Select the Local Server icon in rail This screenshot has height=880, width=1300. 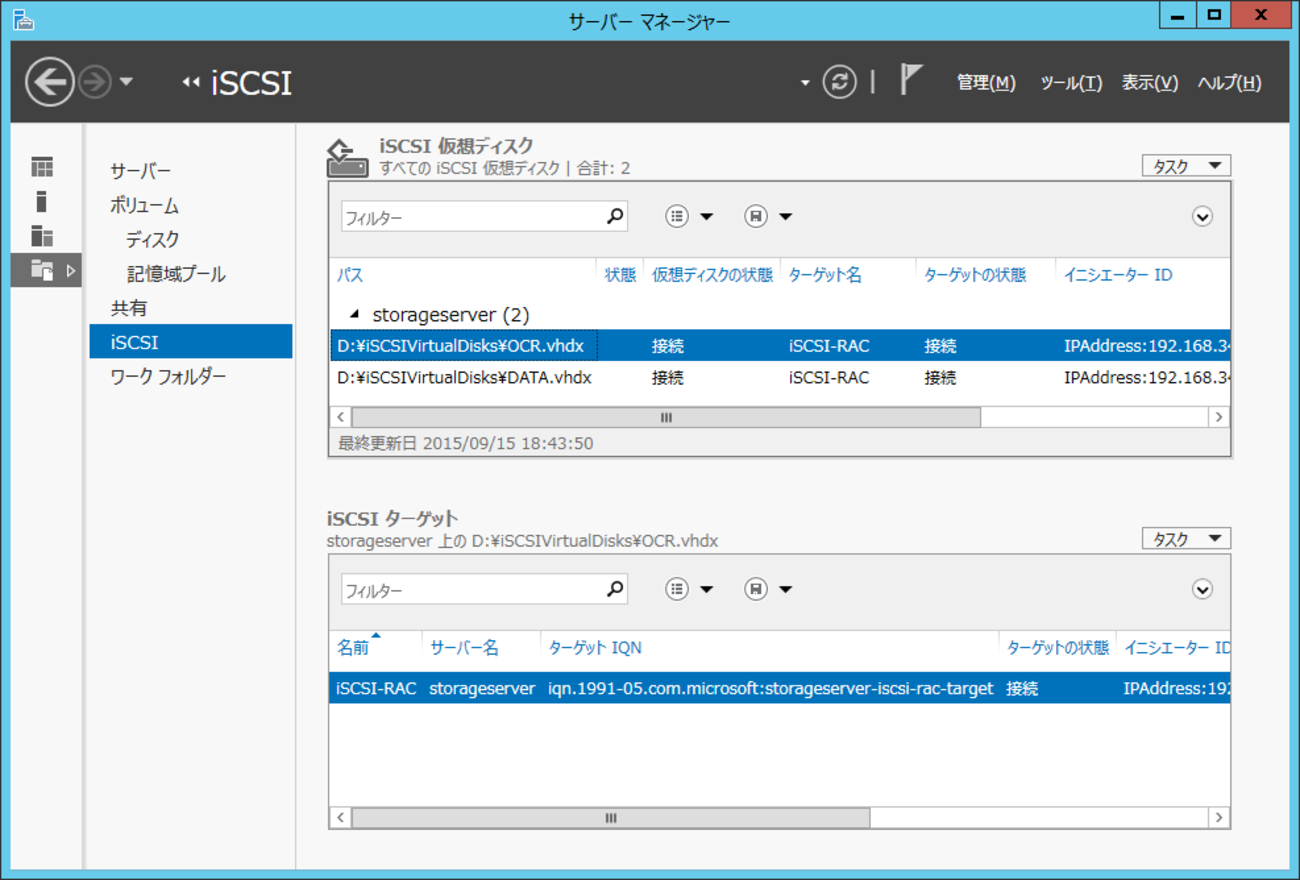coord(42,202)
